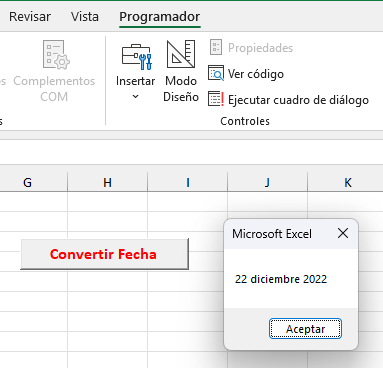Toggle Modo Diseño design mode
This screenshot has width=383, height=368.
181,71
